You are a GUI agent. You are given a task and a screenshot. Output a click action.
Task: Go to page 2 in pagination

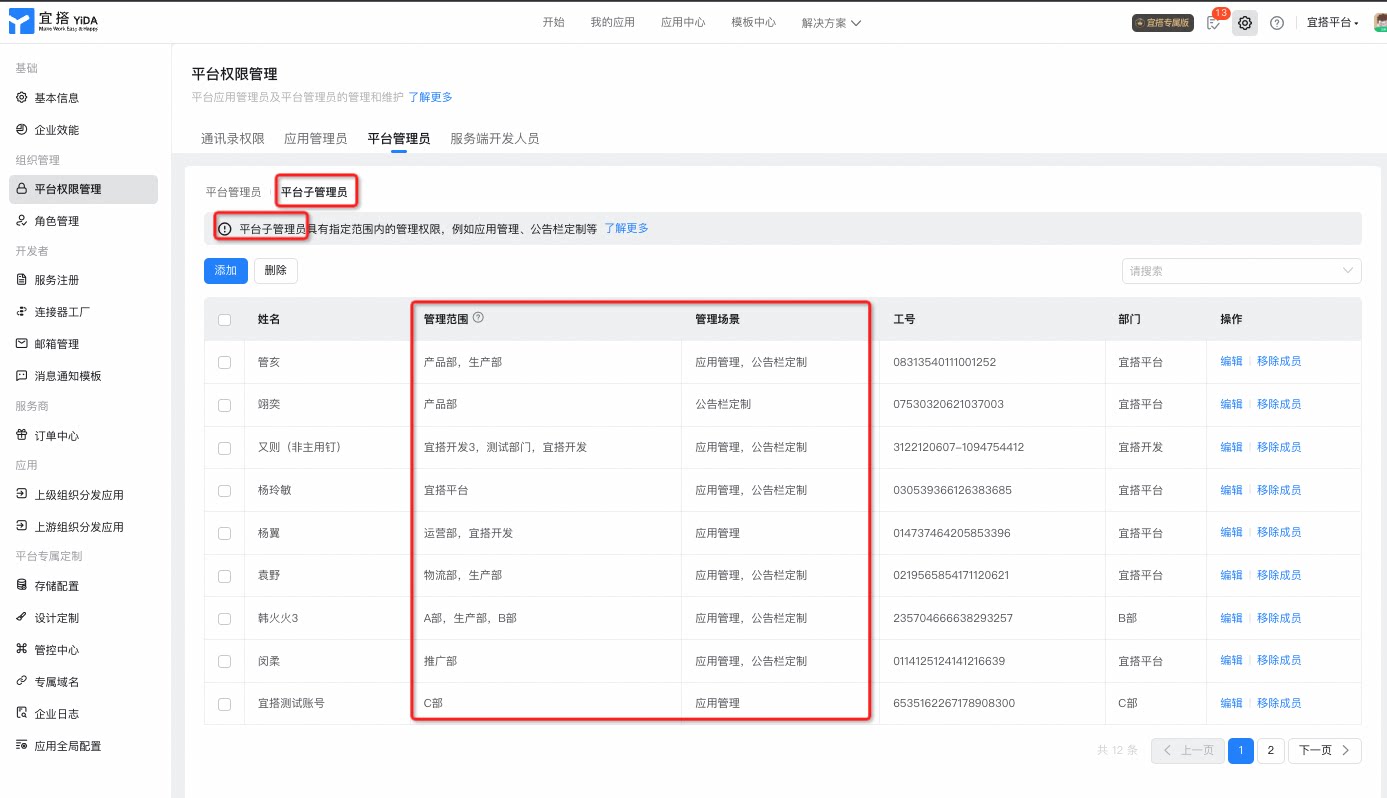1270,751
